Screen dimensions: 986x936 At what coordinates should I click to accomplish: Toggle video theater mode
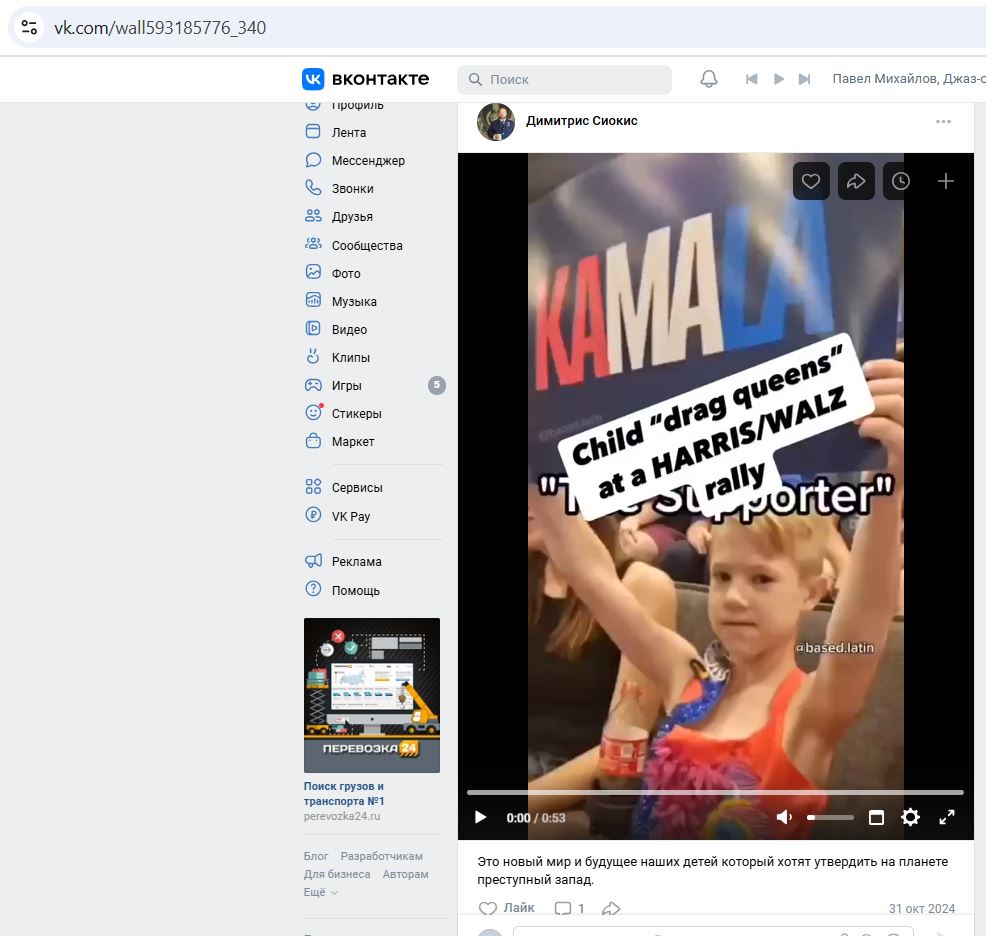click(876, 817)
